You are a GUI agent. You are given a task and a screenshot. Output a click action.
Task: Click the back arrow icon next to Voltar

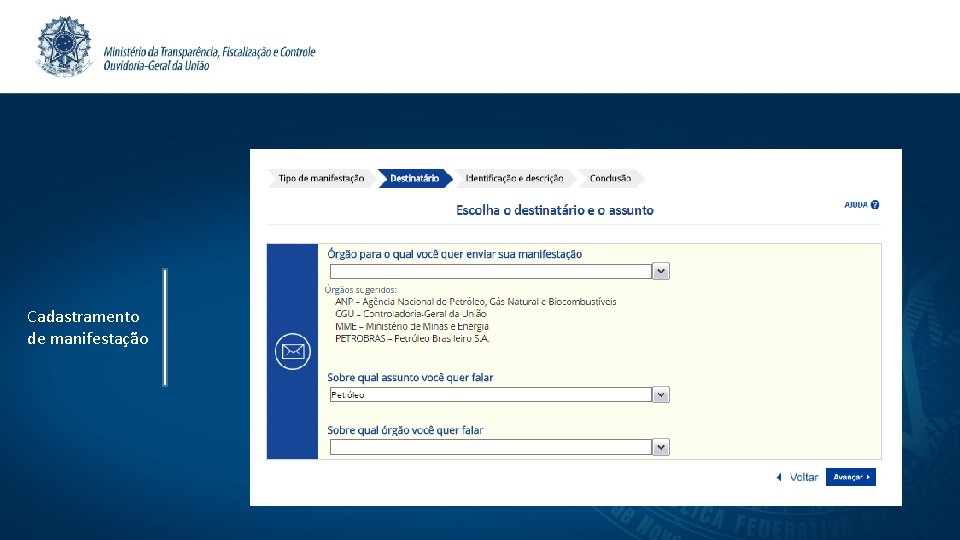779,477
